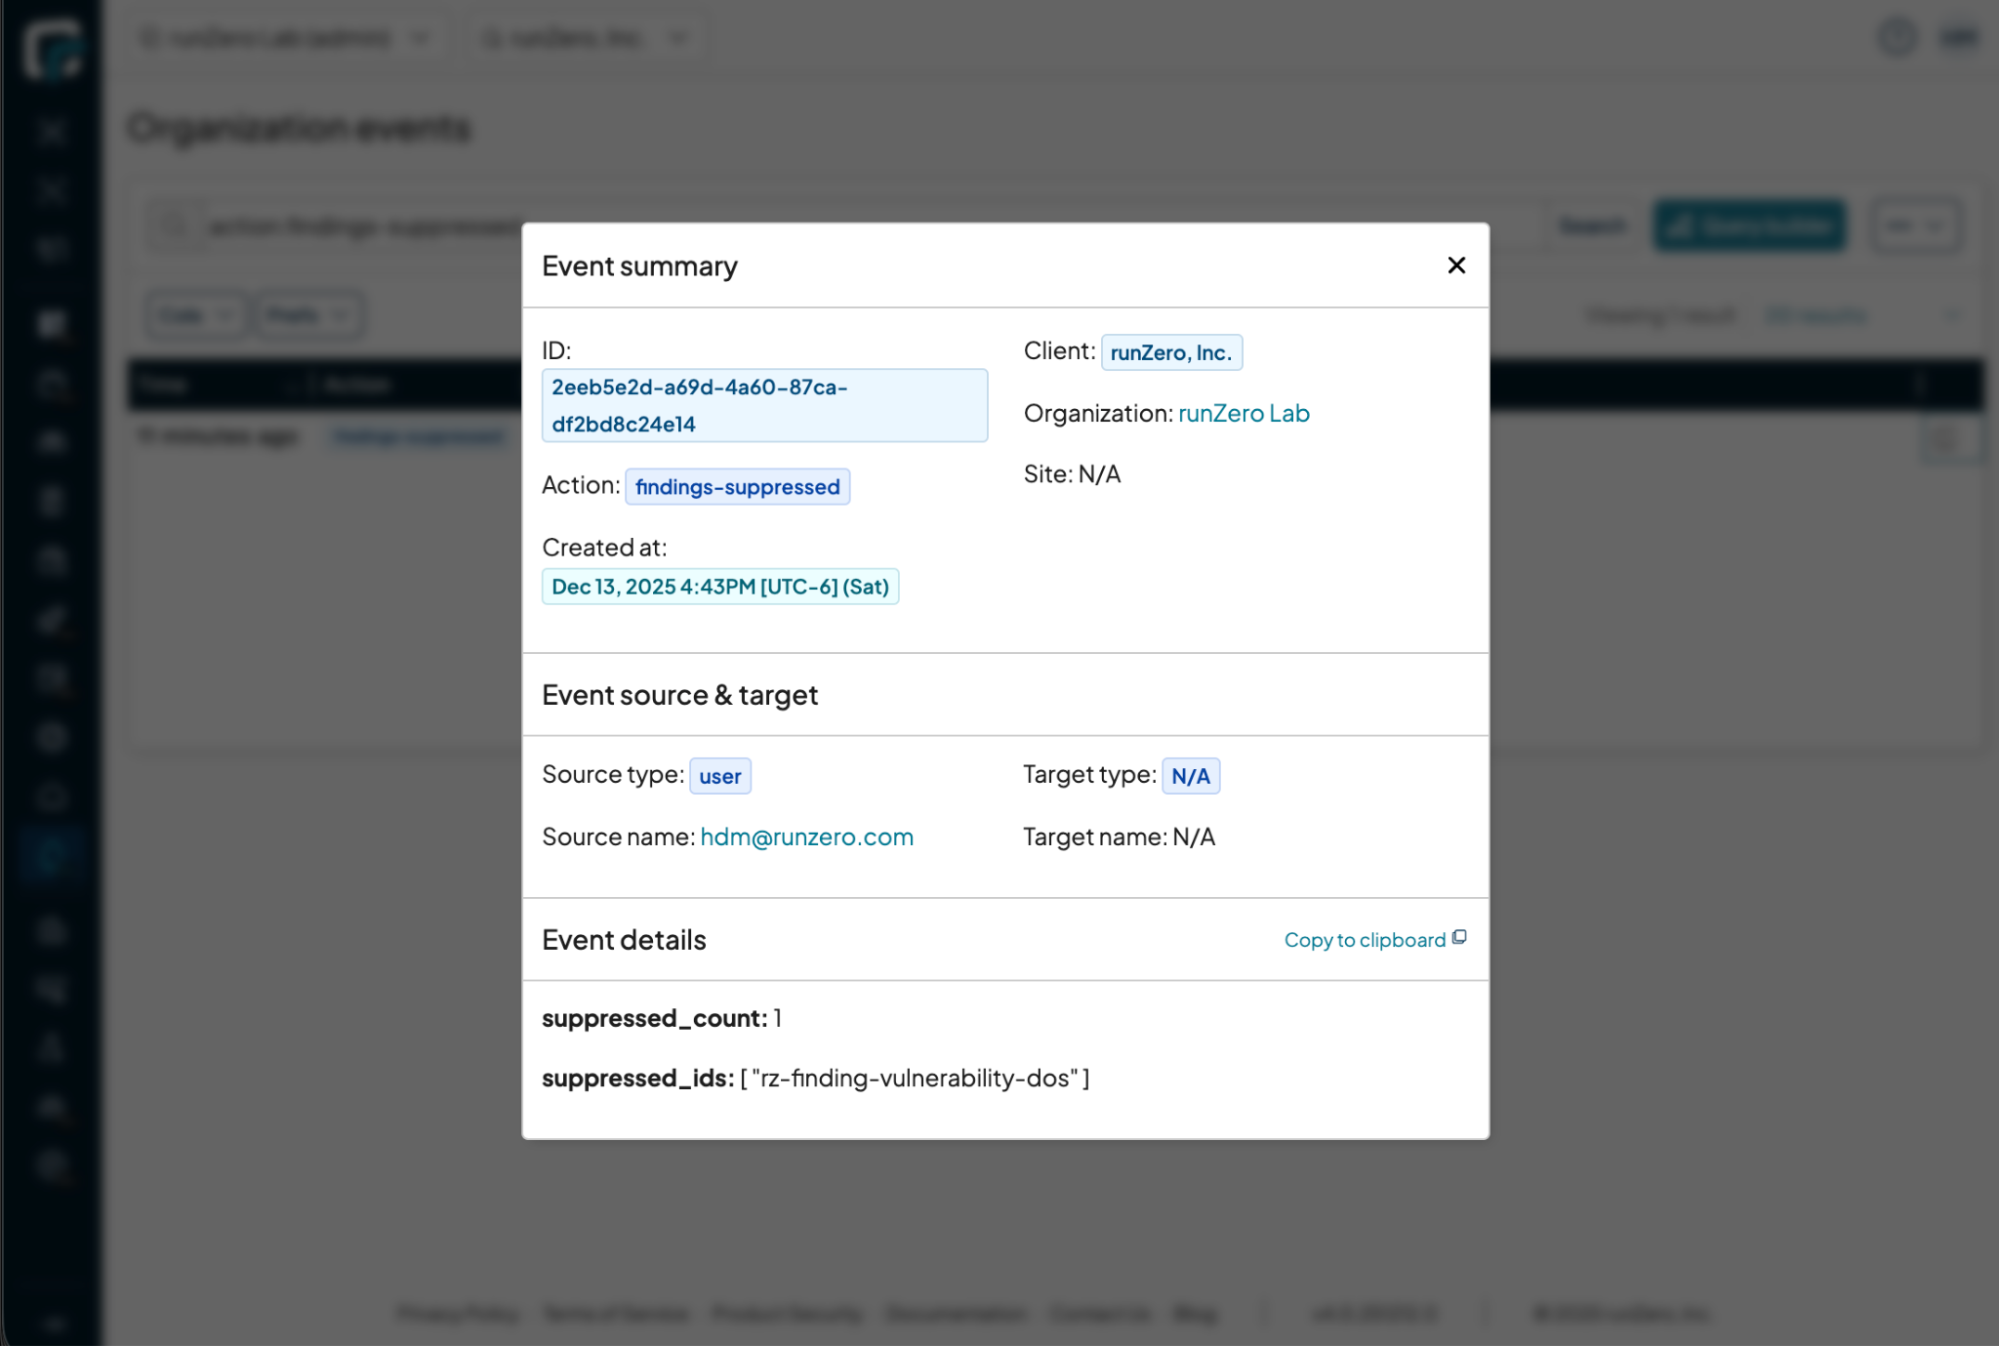Click the event ID badge

pos(764,405)
